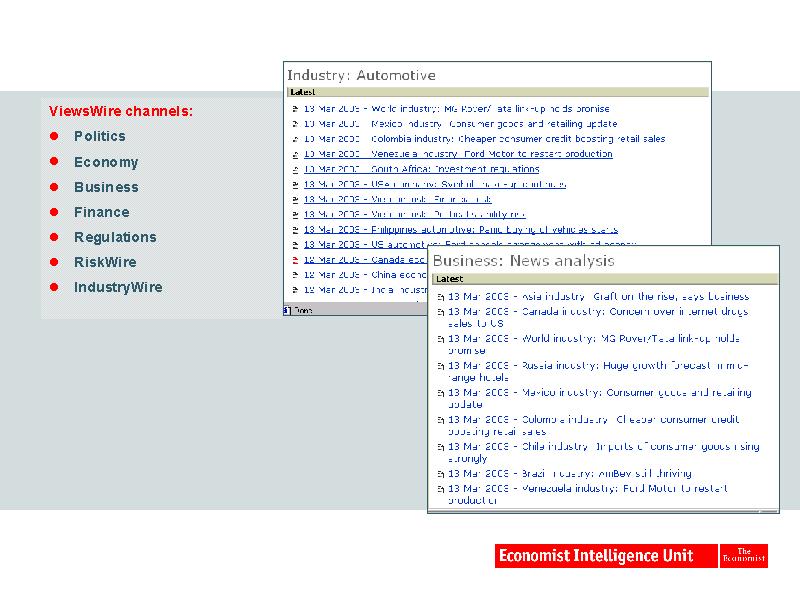800x600 pixels.
Task: Open the India industry link in Automotive list
Action: tap(365, 290)
